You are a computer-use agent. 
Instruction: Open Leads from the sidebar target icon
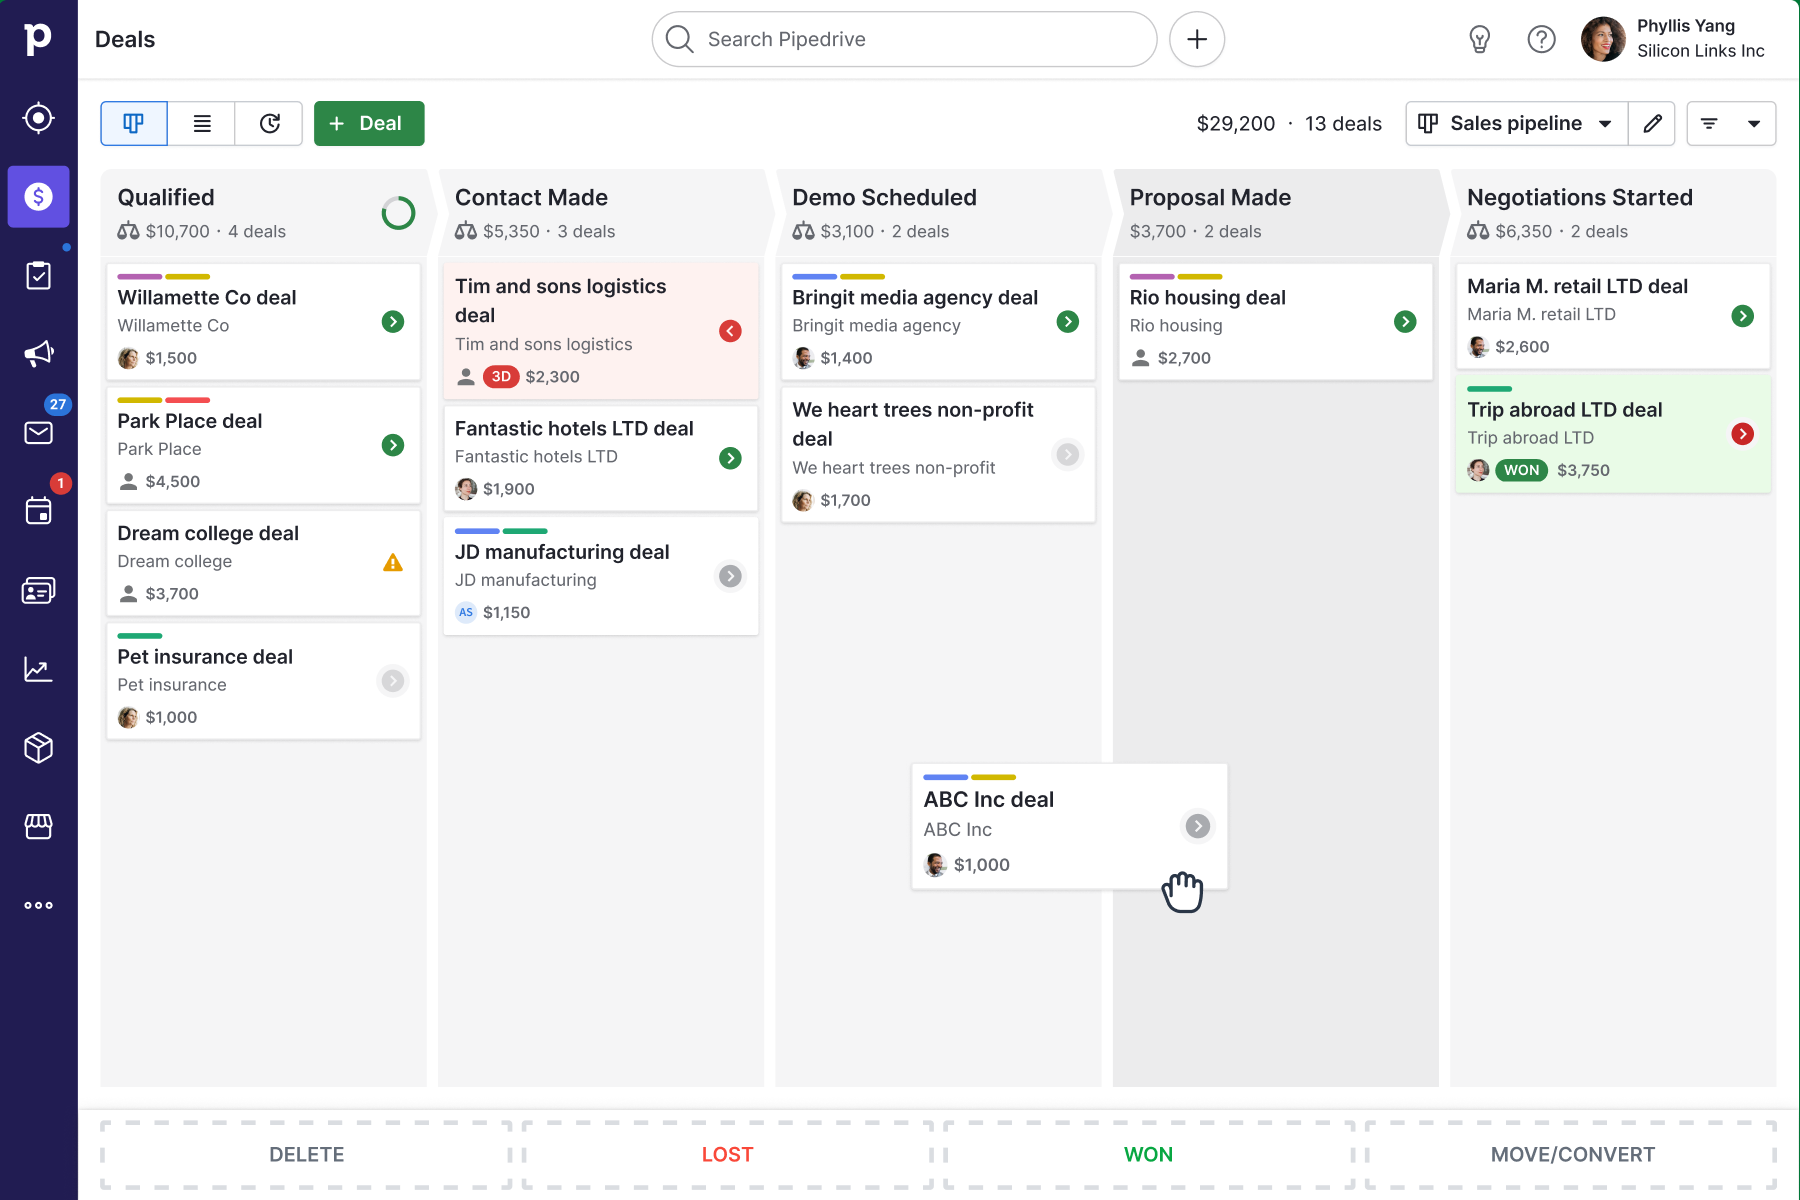coord(38,118)
